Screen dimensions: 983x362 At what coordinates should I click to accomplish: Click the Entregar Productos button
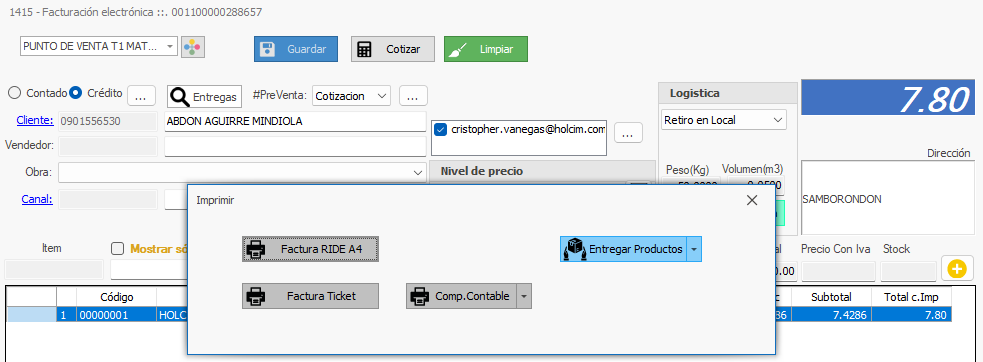click(x=624, y=249)
